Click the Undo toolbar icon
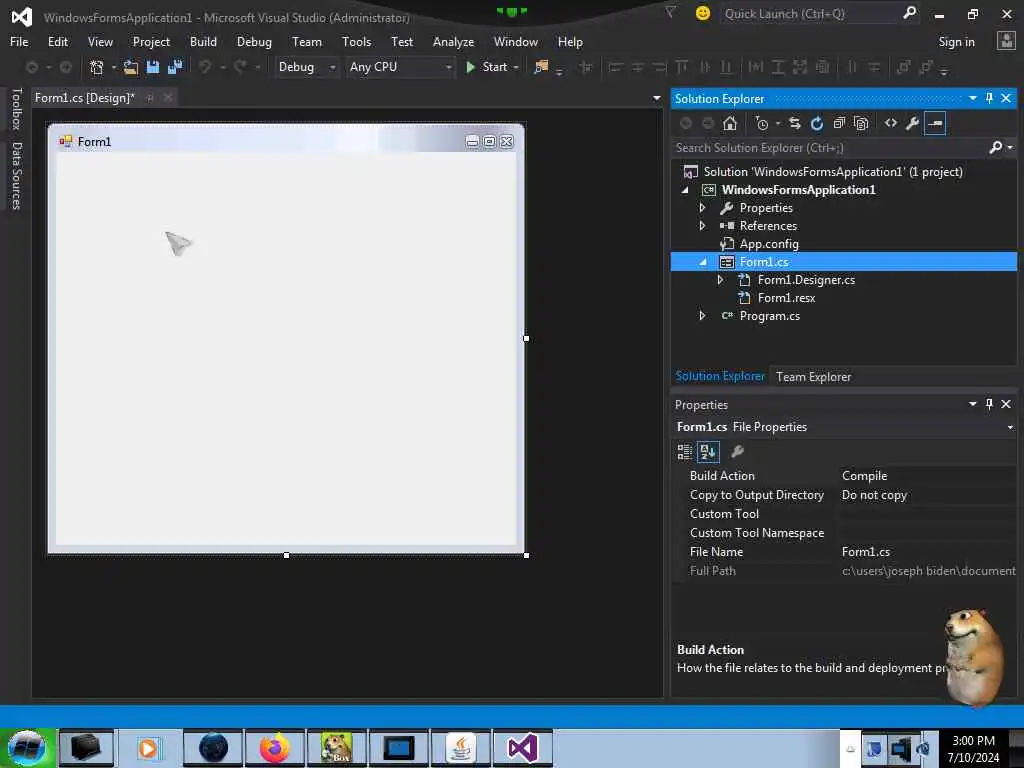This screenshot has width=1024, height=768. (205, 67)
